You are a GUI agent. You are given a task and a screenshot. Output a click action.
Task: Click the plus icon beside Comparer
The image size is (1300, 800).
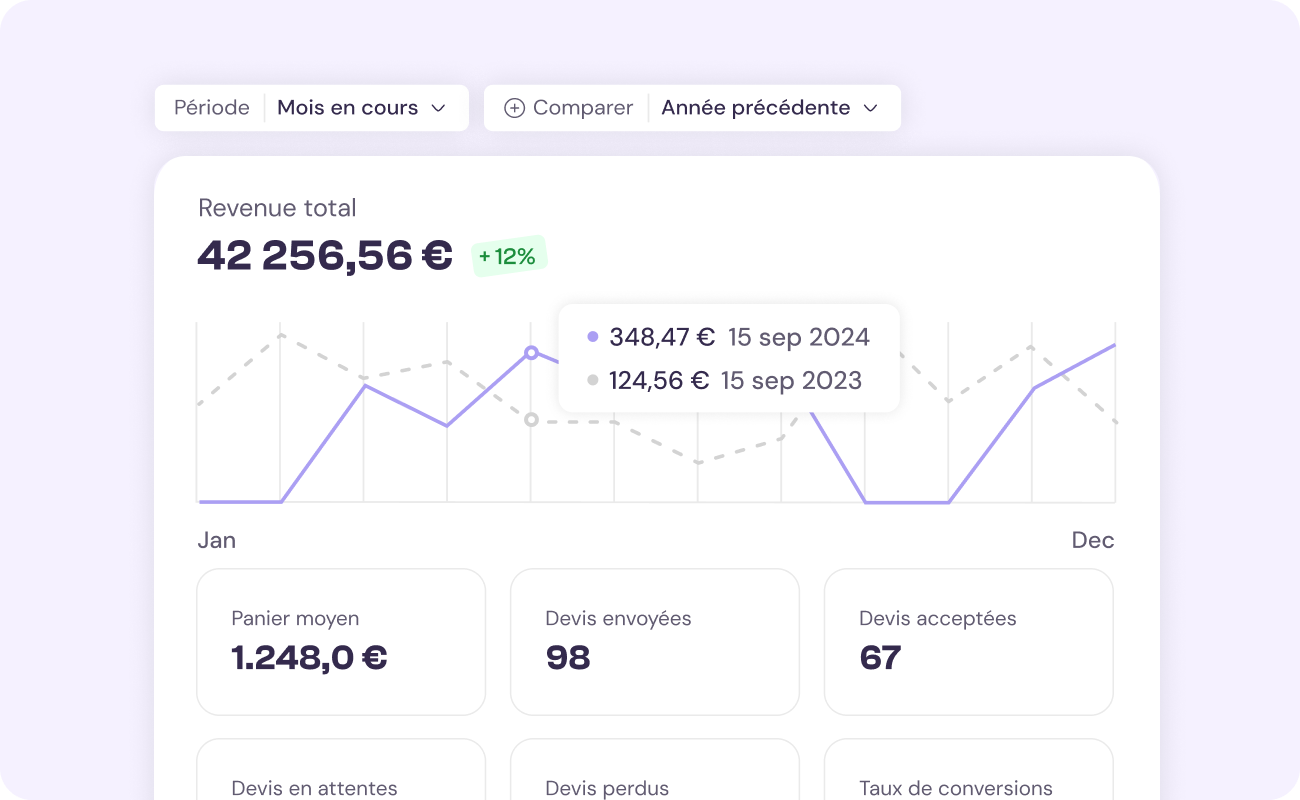(513, 107)
